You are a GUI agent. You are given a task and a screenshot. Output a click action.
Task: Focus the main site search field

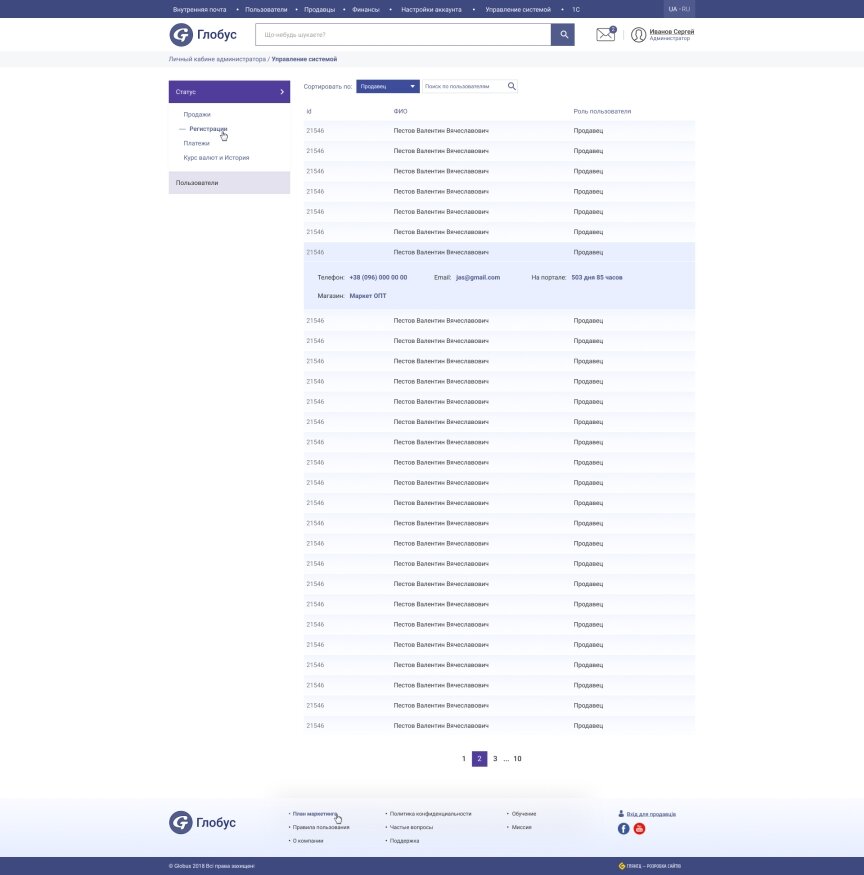tap(403, 35)
